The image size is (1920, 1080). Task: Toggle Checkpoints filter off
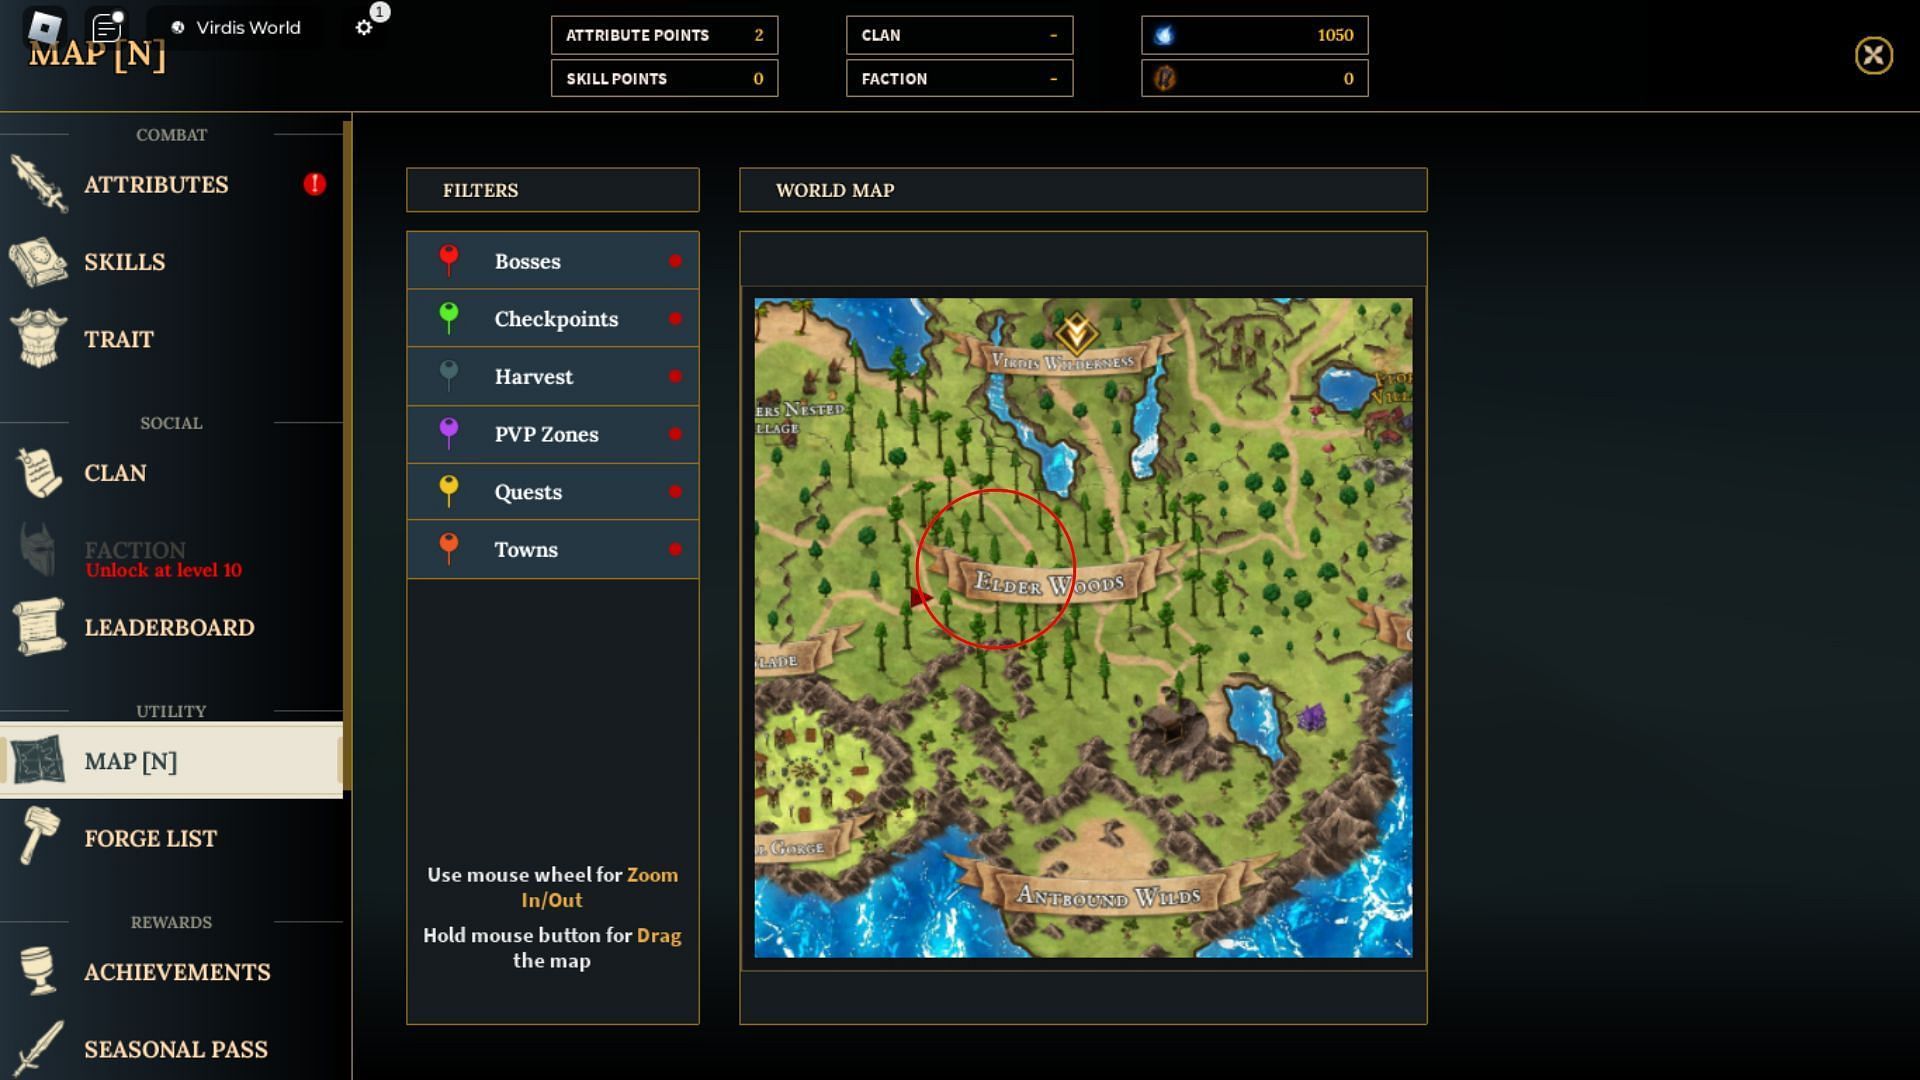click(x=673, y=318)
